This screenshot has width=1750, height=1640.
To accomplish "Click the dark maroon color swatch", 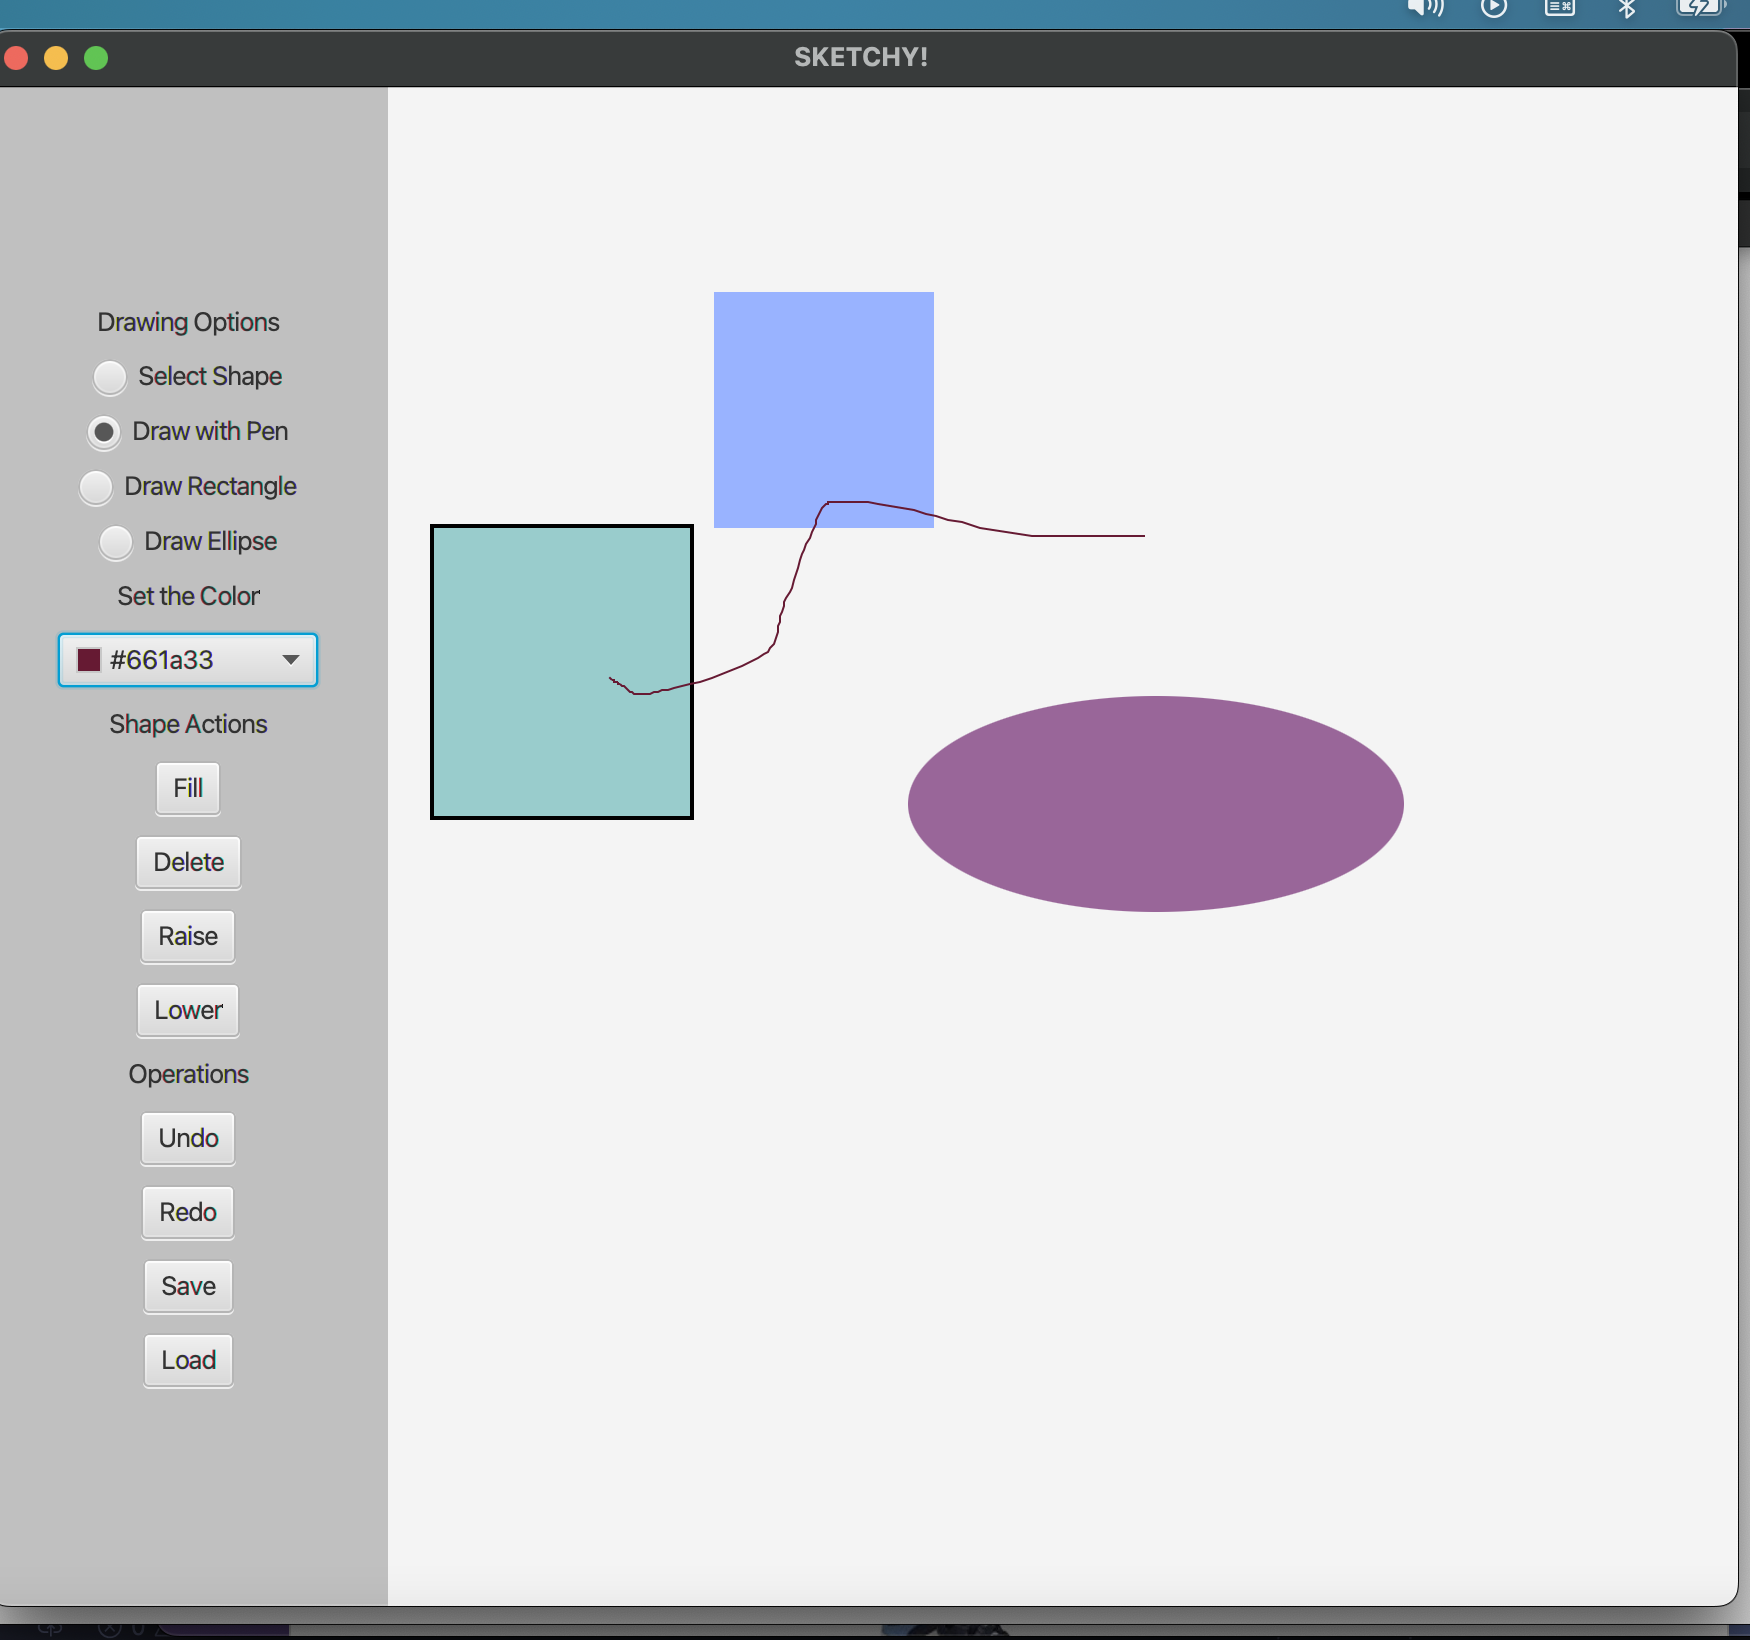I will pyautogui.click(x=89, y=660).
